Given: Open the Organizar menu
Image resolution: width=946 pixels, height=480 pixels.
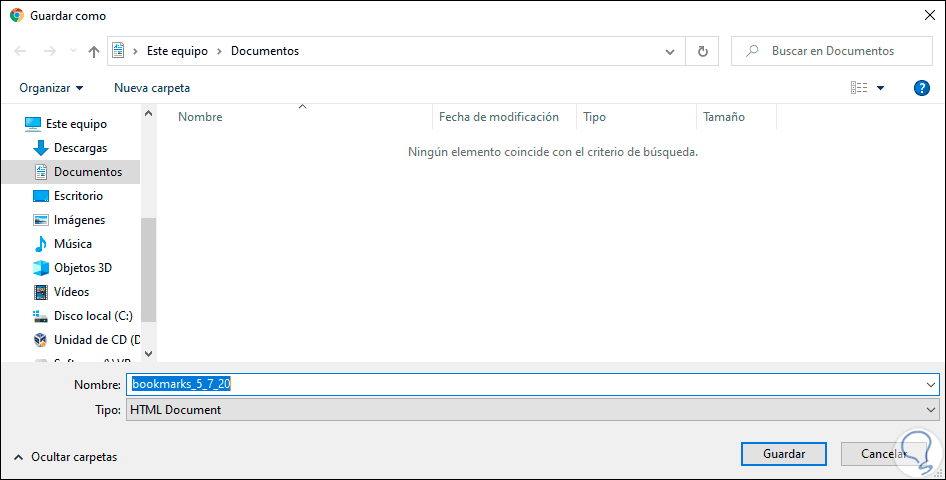Looking at the screenshot, I should tap(51, 88).
